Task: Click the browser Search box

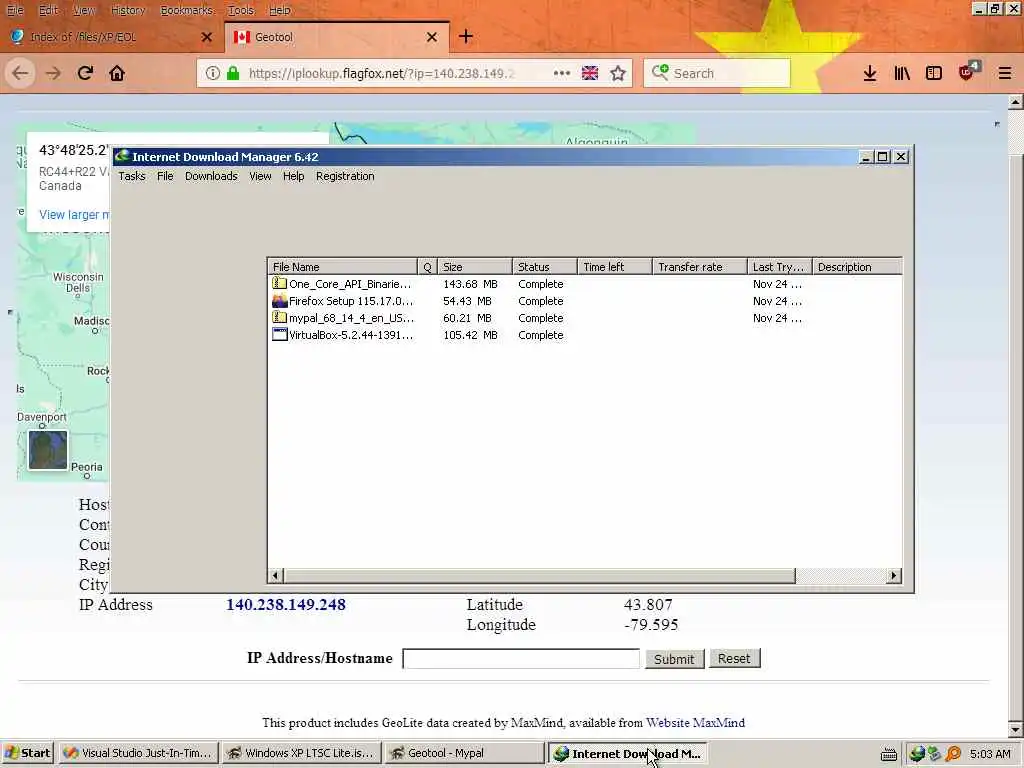Action: pos(717,73)
